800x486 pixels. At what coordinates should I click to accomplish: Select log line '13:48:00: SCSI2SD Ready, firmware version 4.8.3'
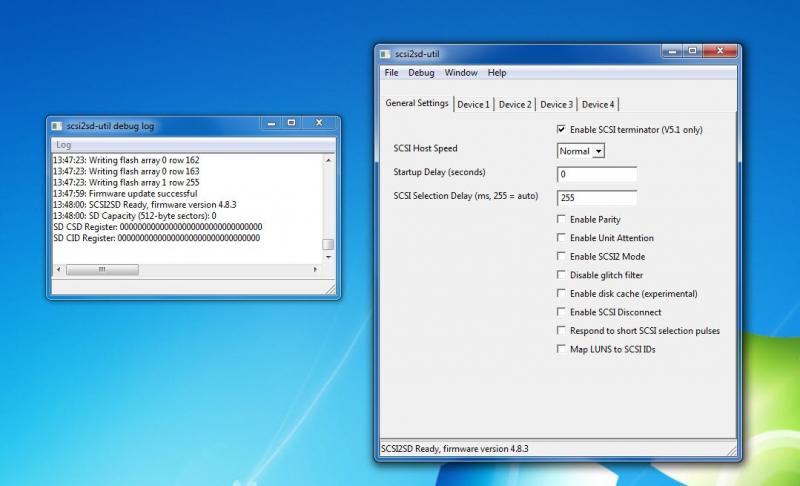(145, 204)
